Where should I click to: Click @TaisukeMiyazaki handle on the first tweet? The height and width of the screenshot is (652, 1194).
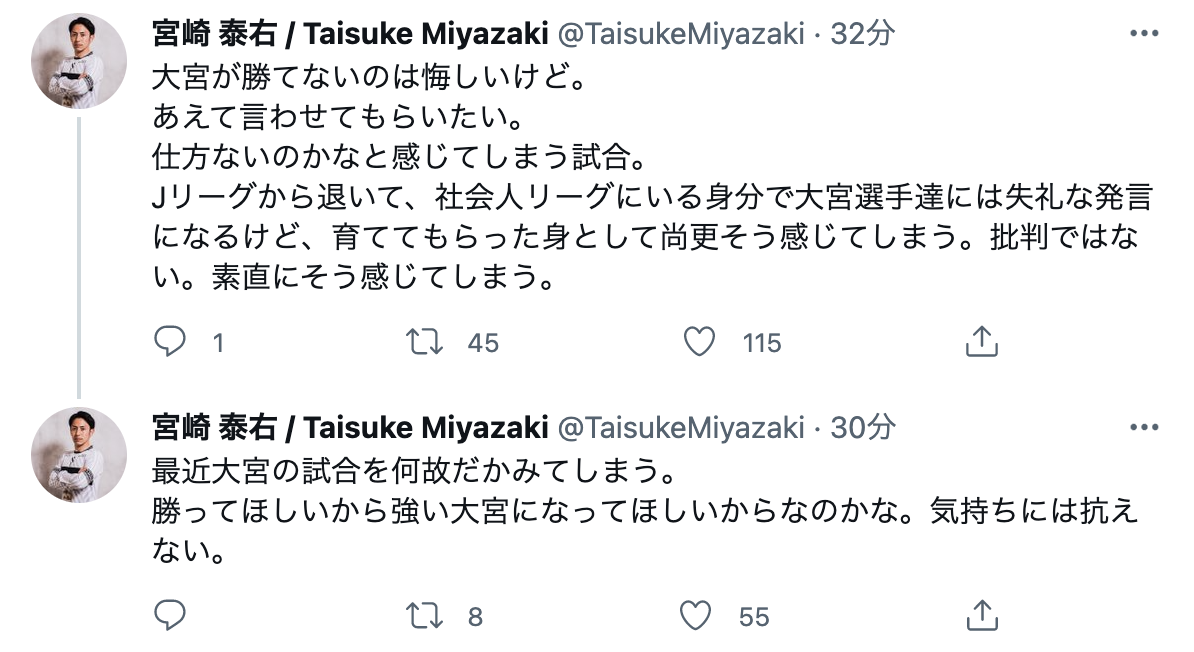coord(680,33)
